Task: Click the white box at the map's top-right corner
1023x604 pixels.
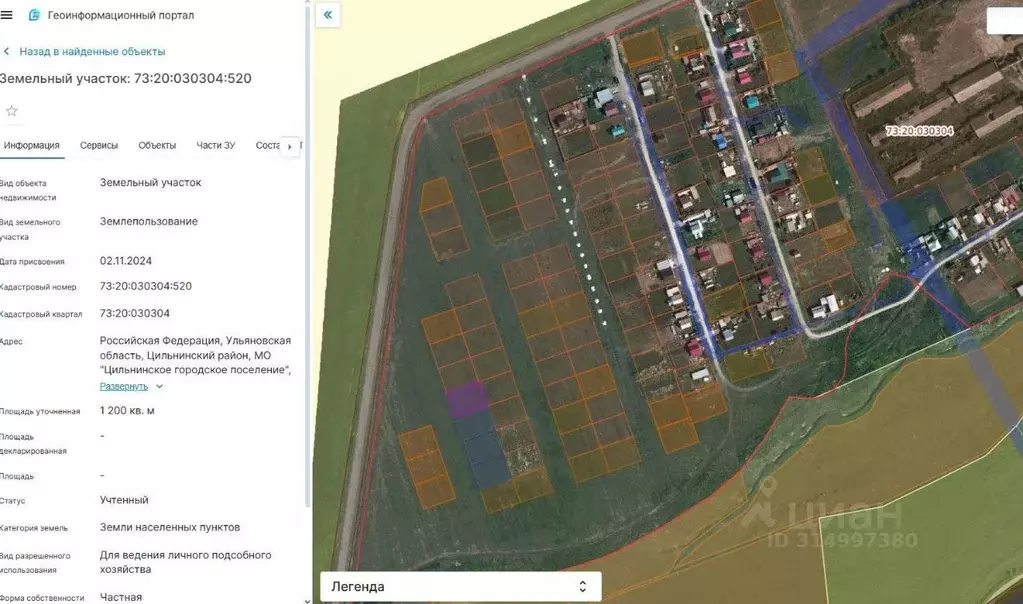Action: 1005,21
